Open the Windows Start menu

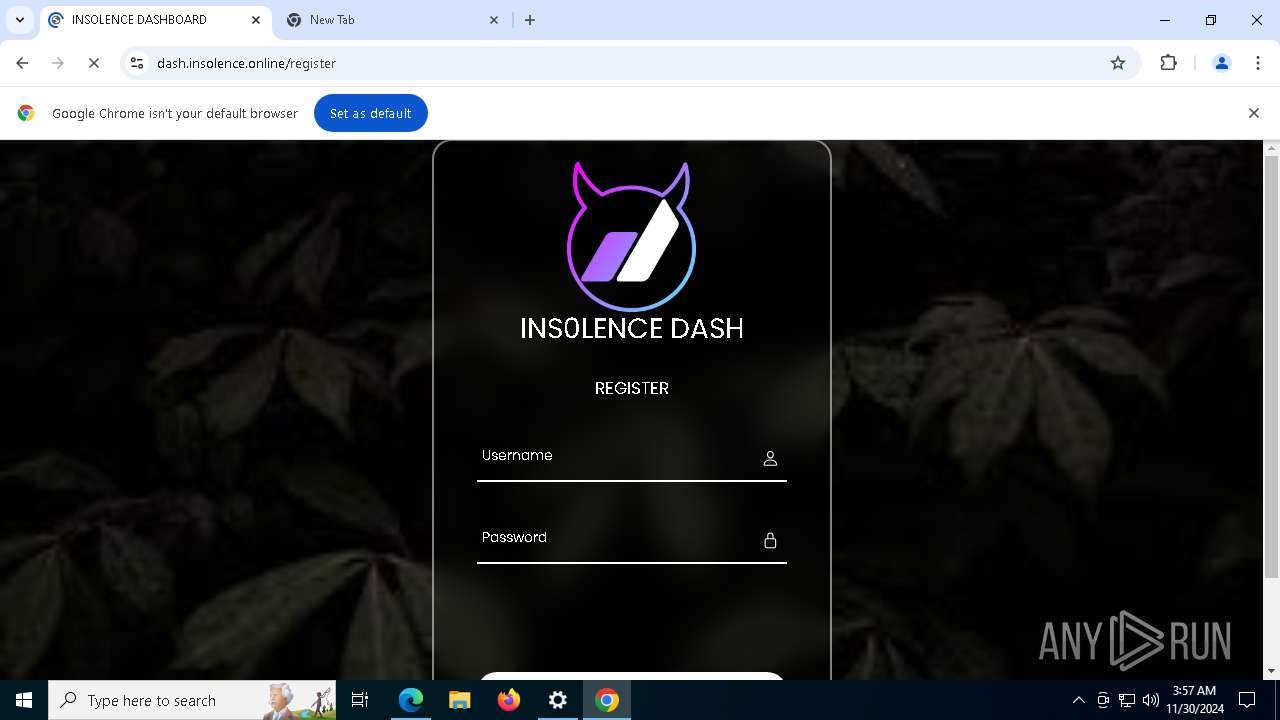tap(24, 700)
